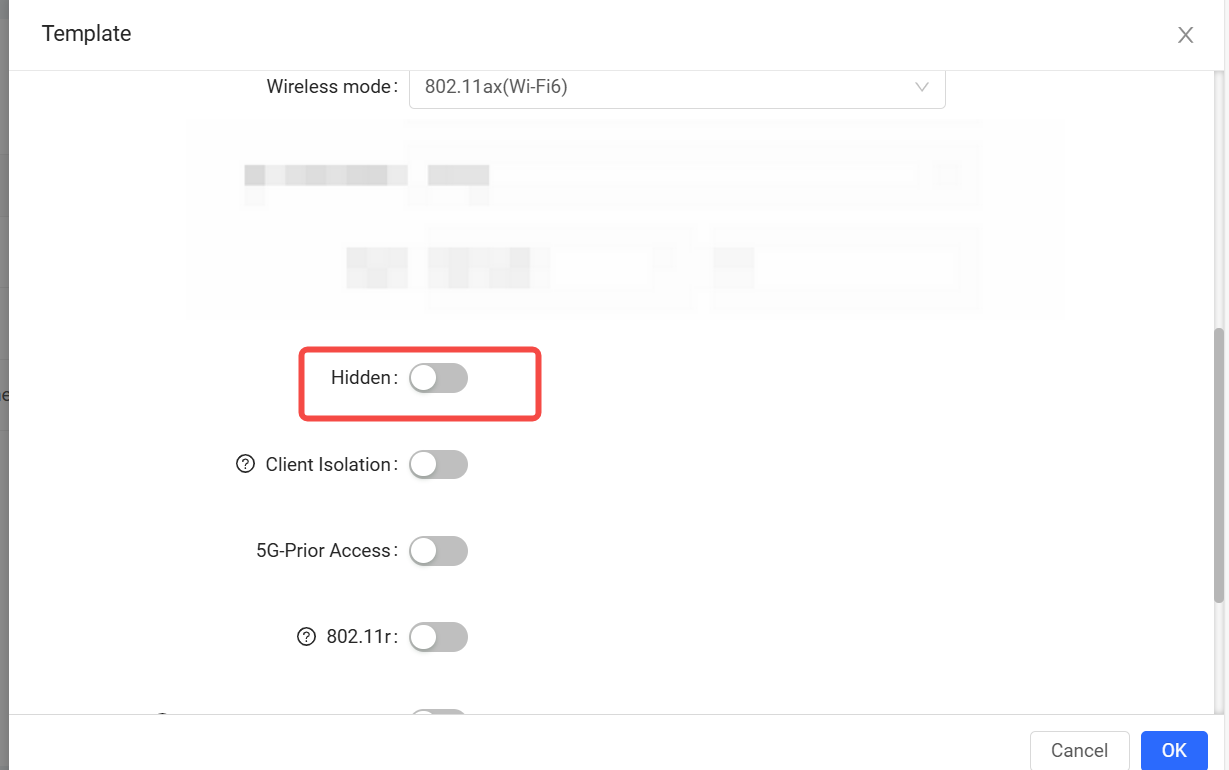This screenshot has height=770, width=1229.
Task: Enable the Hidden switch
Action: pyautogui.click(x=438, y=378)
